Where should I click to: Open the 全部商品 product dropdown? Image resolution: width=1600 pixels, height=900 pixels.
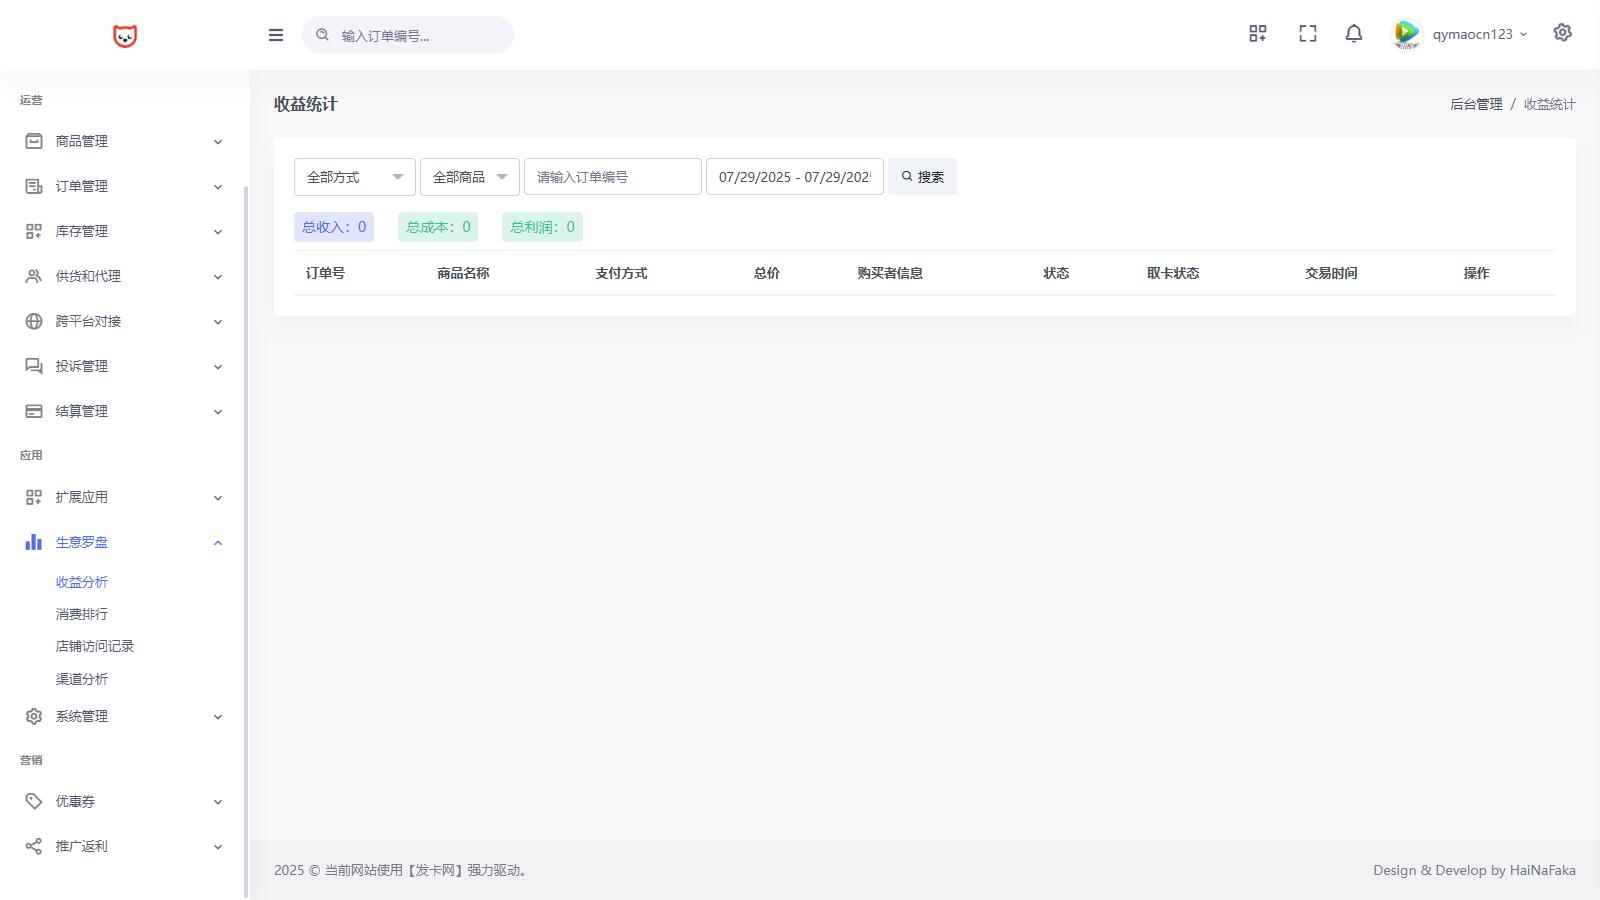(x=469, y=177)
